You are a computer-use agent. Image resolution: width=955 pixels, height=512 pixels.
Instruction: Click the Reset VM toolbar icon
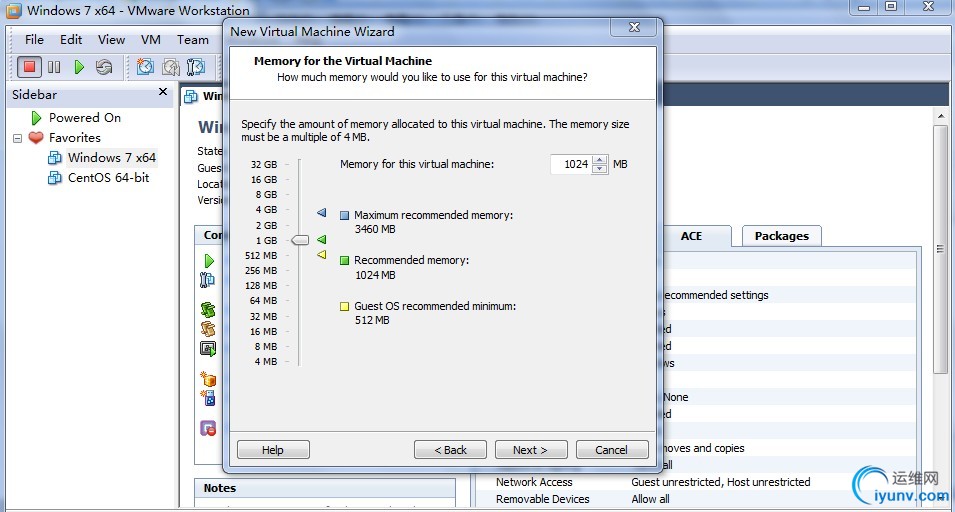(104, 67)
